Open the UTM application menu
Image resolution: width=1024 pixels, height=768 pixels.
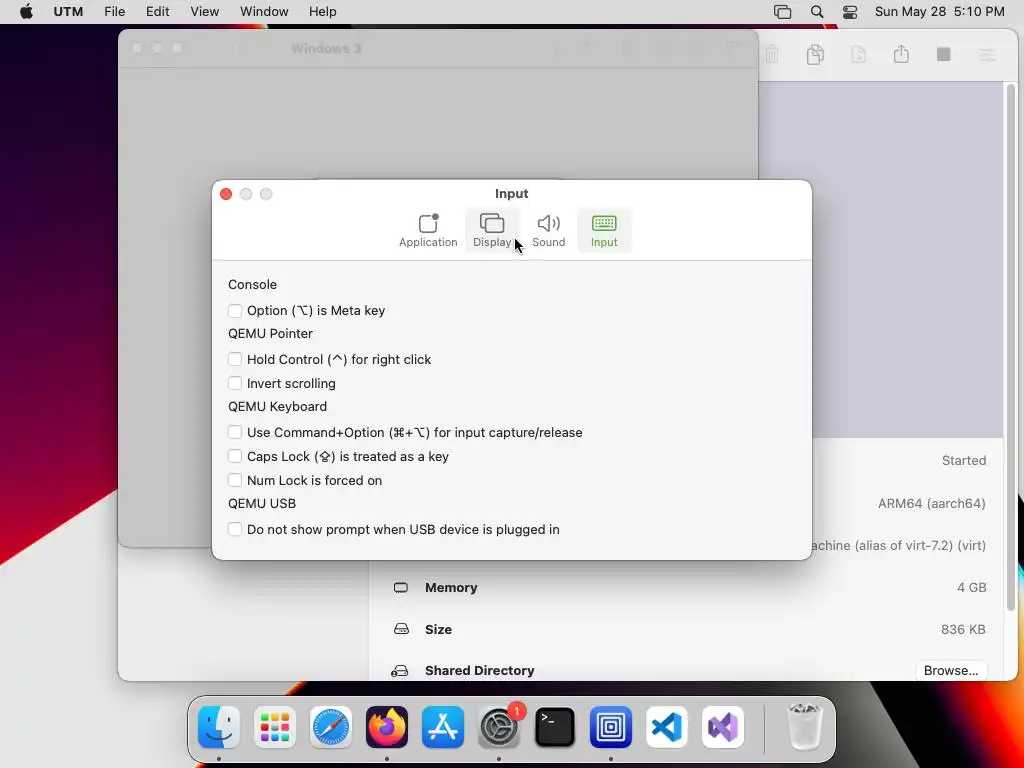(68, 12)
